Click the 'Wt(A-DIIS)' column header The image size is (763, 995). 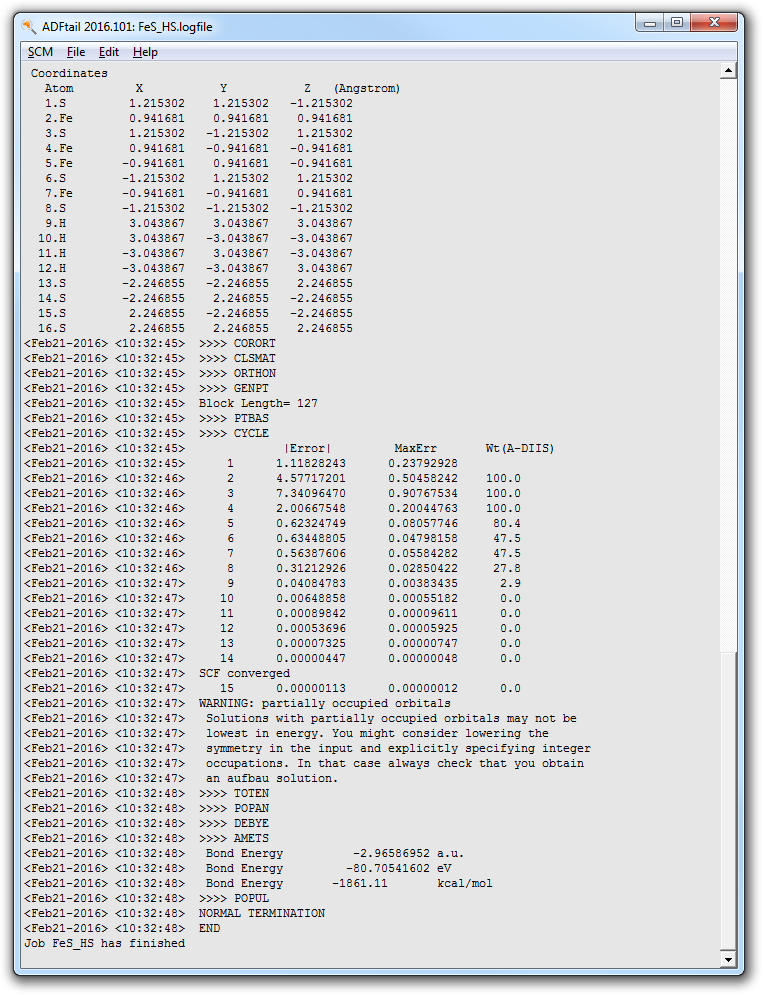(x=519, y=449)
